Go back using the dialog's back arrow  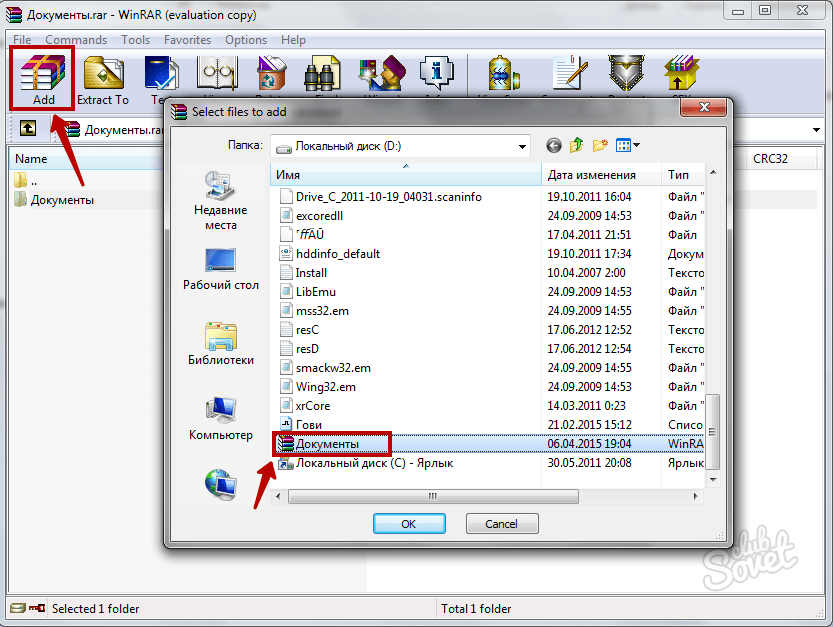(554, 146)
